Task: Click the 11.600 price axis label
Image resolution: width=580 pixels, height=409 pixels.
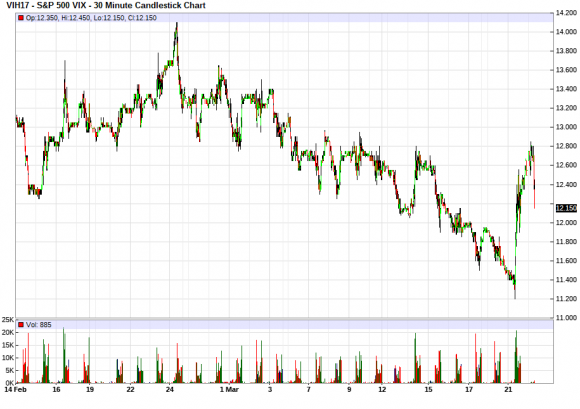Action: [566, 261]
